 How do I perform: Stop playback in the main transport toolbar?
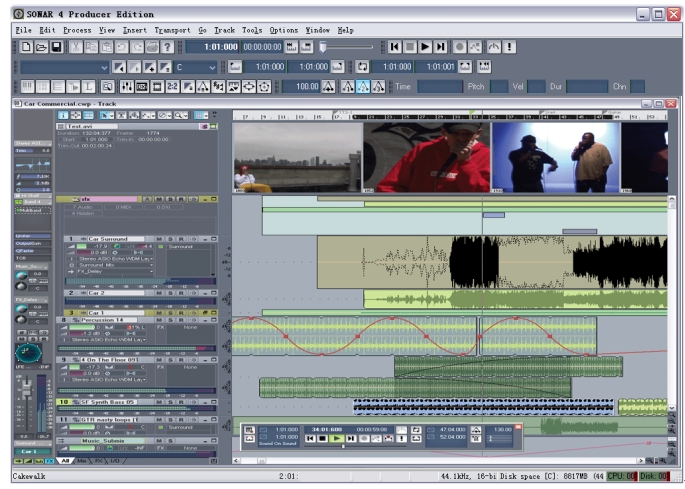coord(410,47)
